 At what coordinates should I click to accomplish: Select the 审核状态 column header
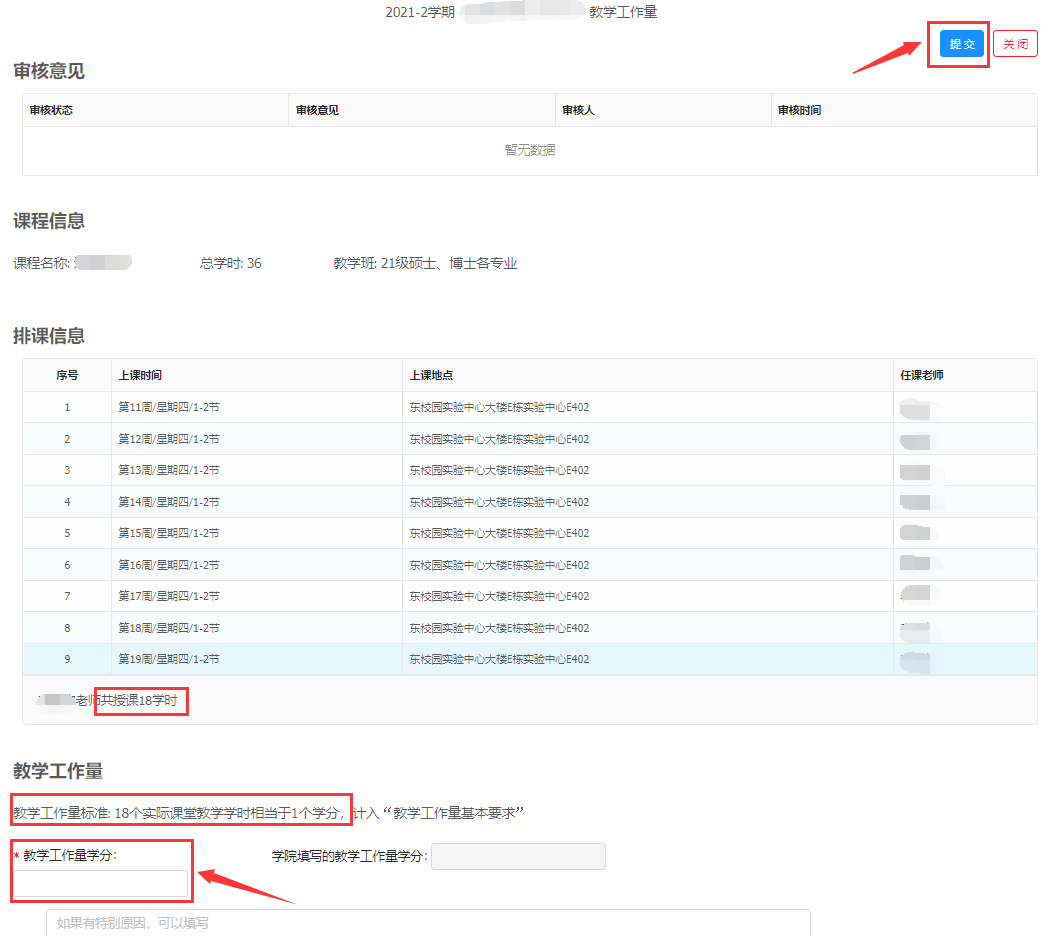click(x=51, y=110)
